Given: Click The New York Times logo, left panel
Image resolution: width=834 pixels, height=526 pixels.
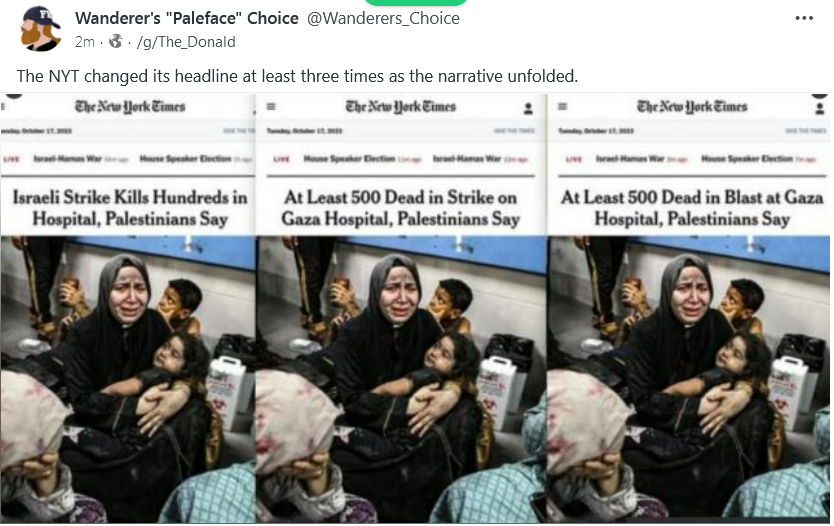Looking at the screenshot, I should (x=130, y=107).
